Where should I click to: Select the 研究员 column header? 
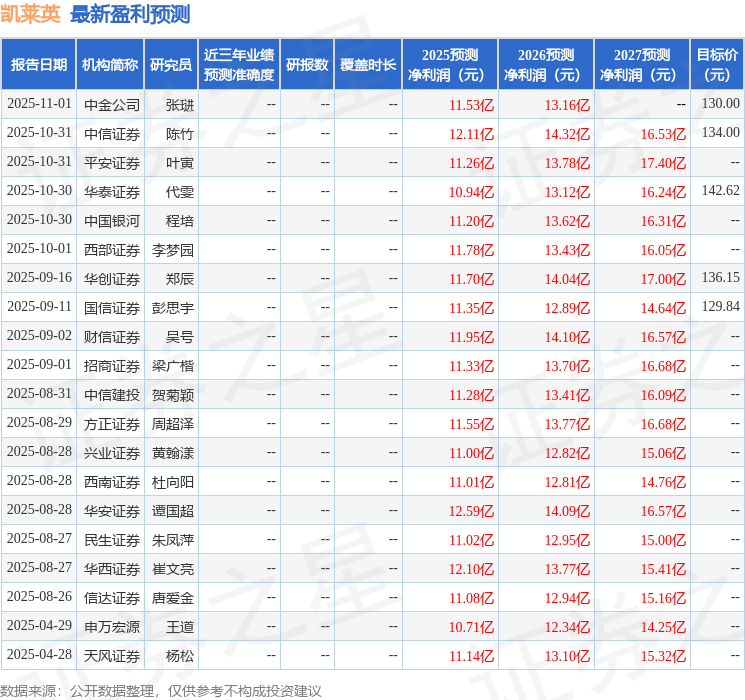(x=171, y=65)
